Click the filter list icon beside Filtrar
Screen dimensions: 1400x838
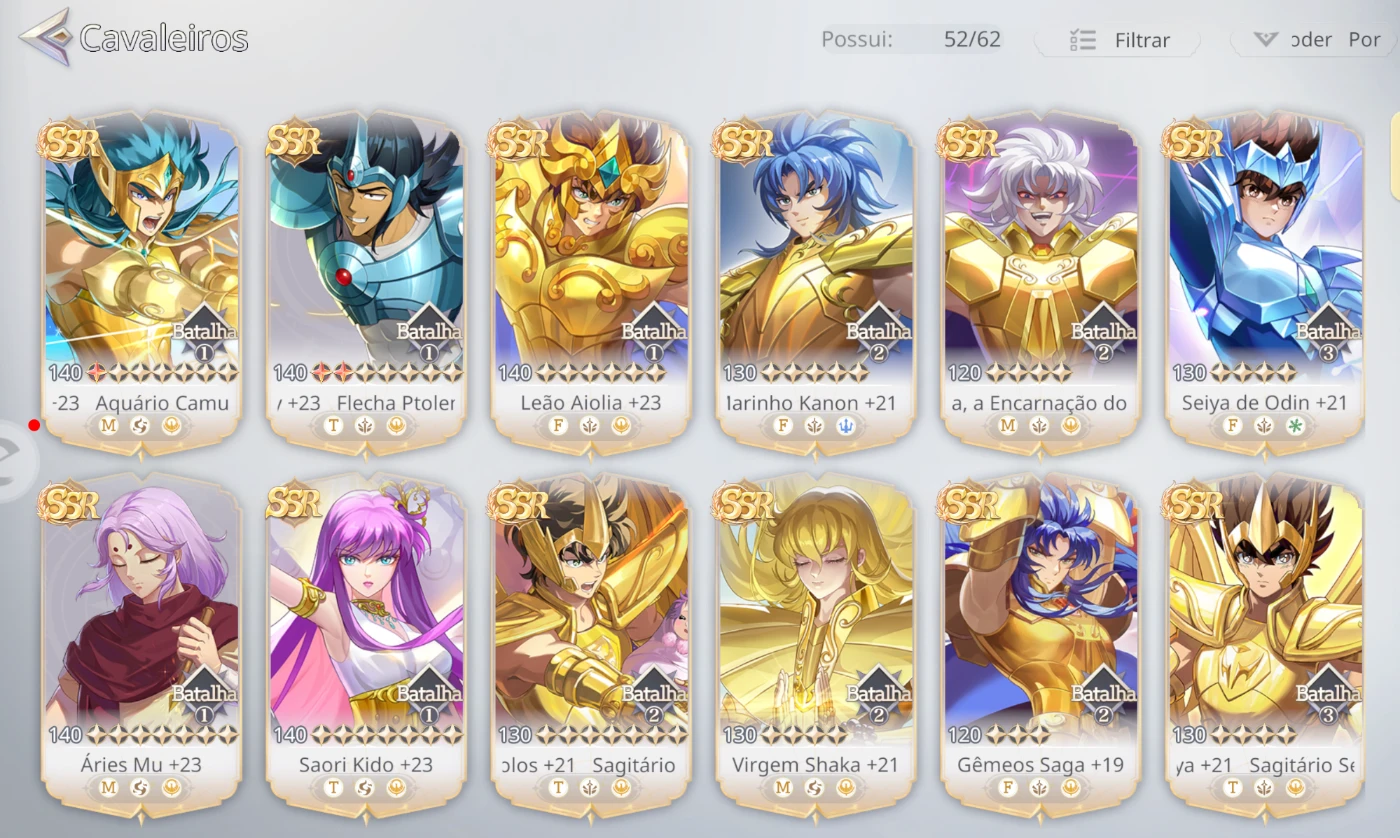(1082, 40)
